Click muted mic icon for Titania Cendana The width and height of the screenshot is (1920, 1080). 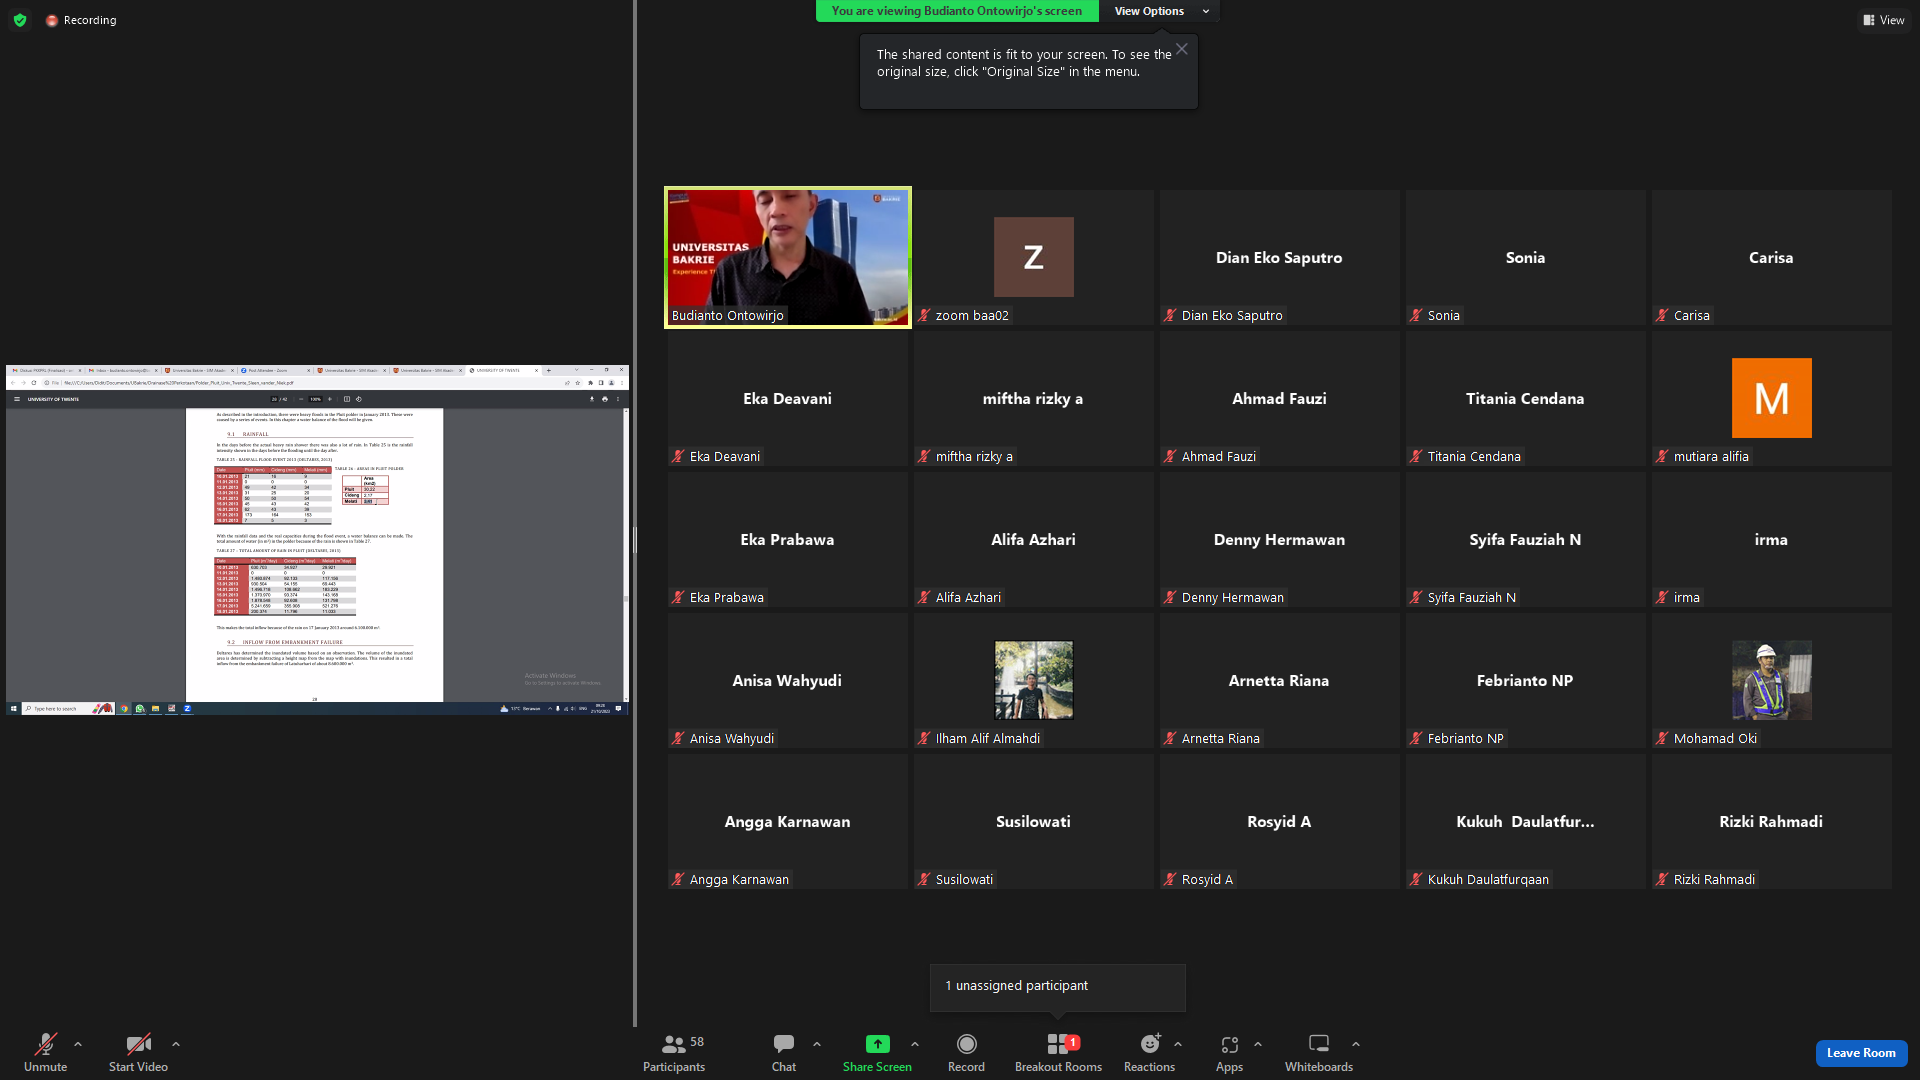click(x=1416, y=456)
